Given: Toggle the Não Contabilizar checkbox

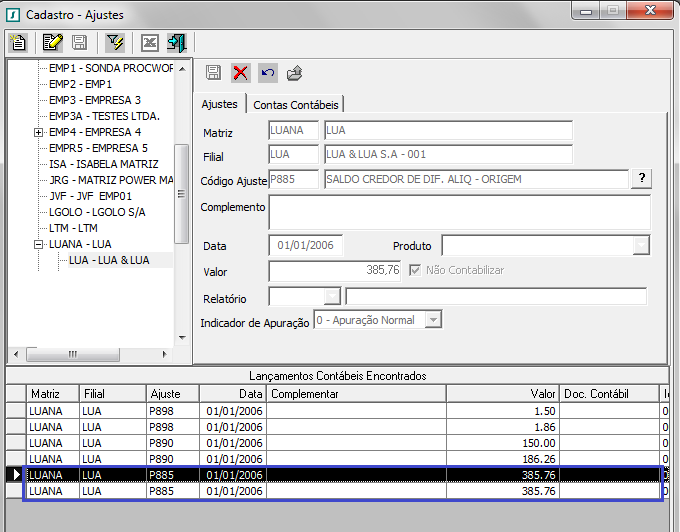Looking at the screenshot, I should click(417, 270).
